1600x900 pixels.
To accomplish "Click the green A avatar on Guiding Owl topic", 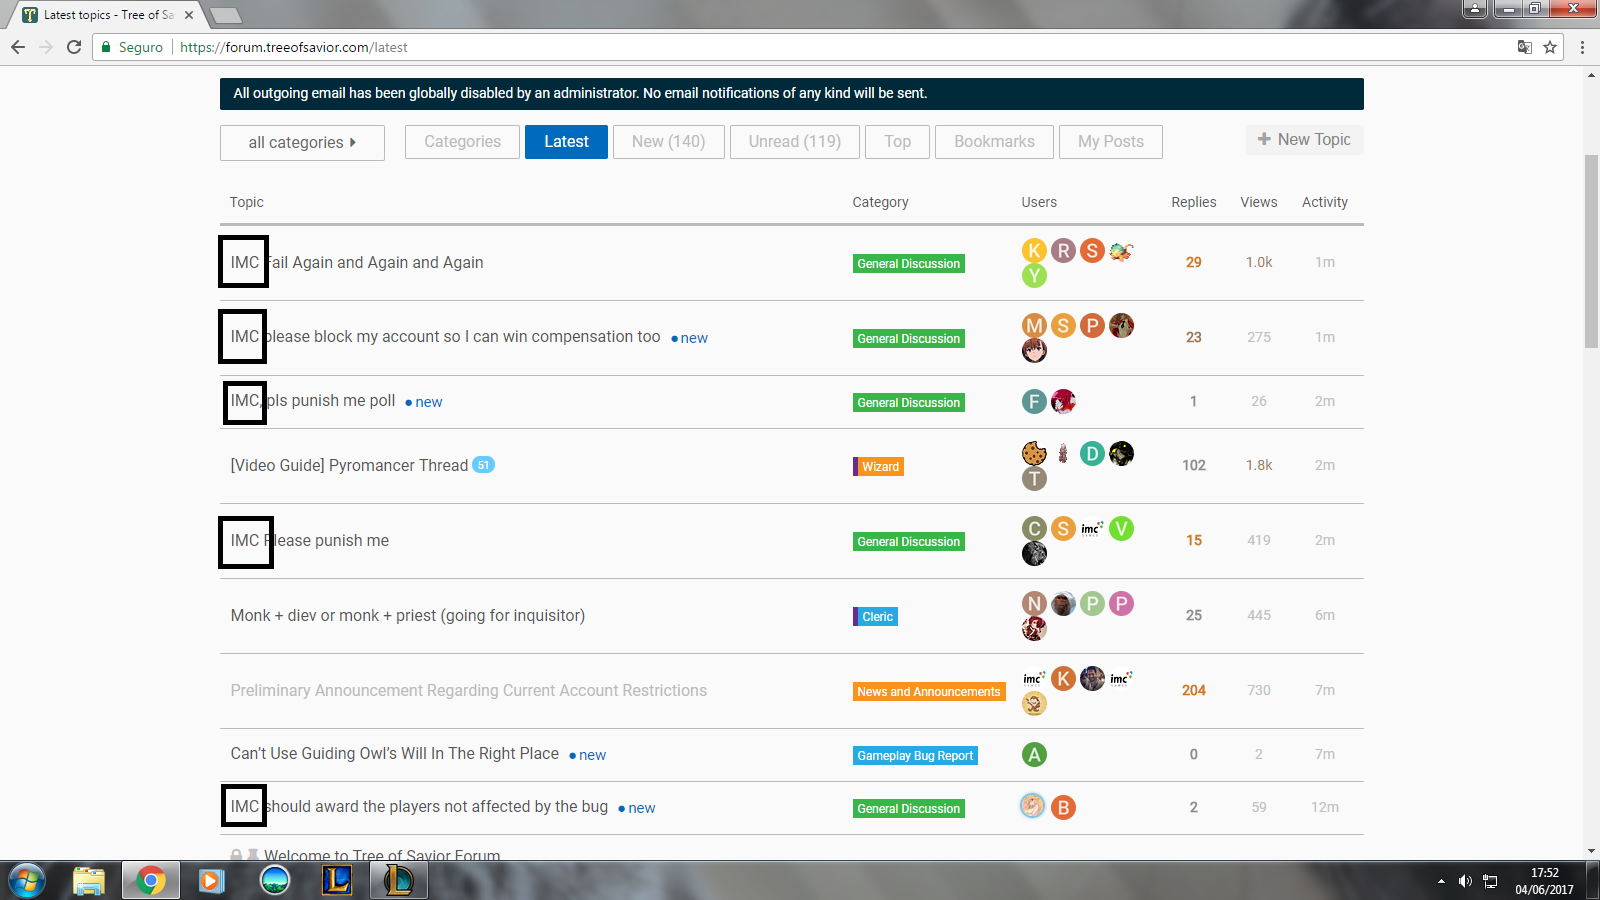I will 1034,755.
